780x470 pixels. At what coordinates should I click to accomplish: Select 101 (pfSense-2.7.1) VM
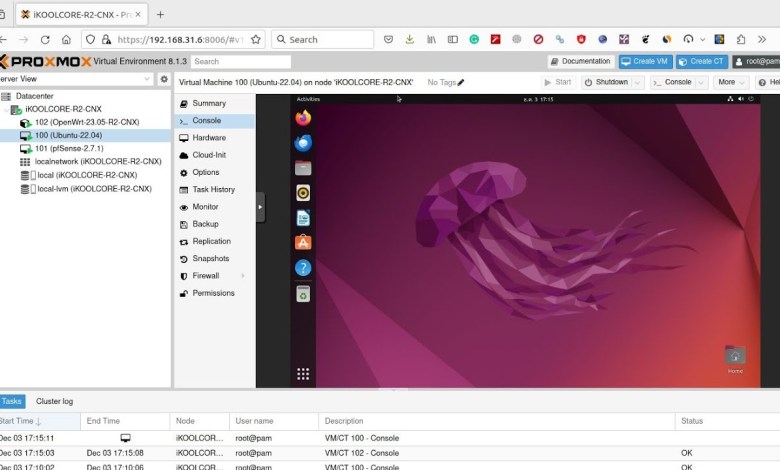click(x=69, y=149)
